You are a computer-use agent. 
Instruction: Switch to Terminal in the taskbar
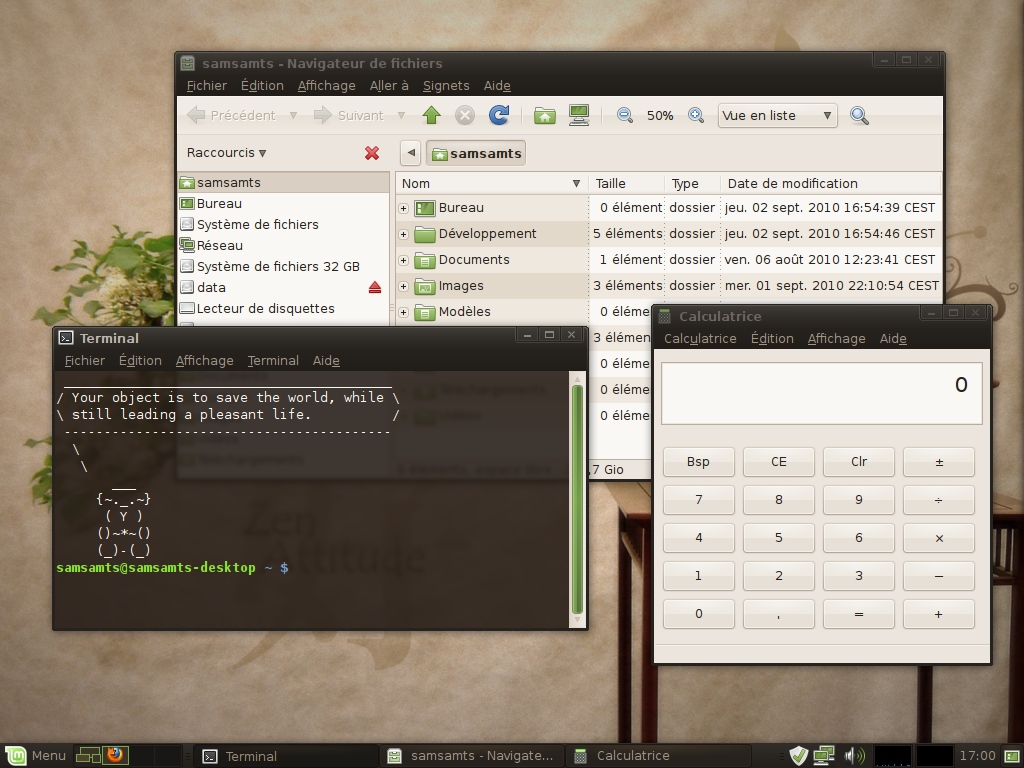(285, 756)
